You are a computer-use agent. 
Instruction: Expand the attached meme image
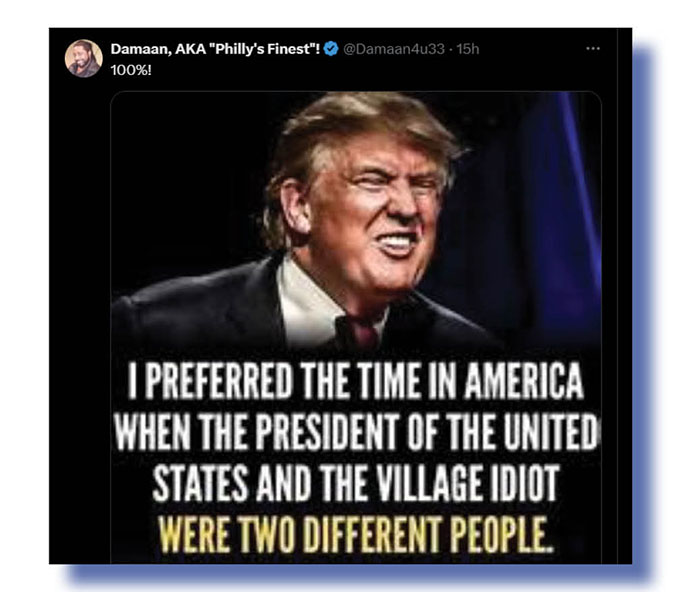tap(356, 327)
